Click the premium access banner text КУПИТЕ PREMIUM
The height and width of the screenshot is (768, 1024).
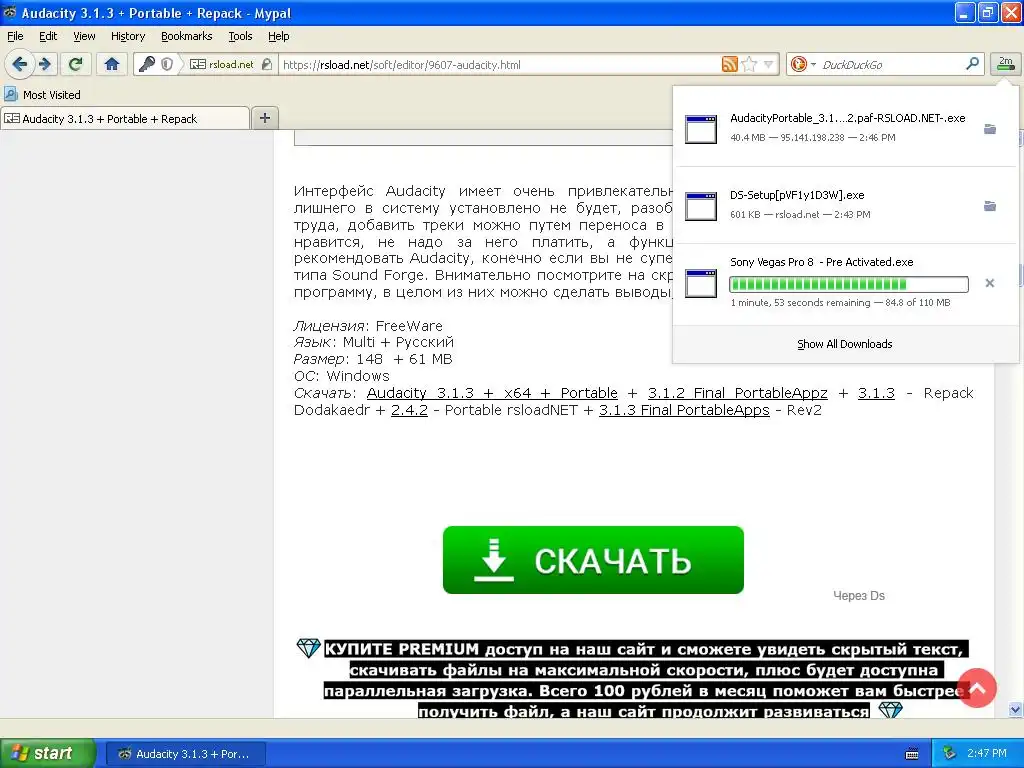point(402,649)
